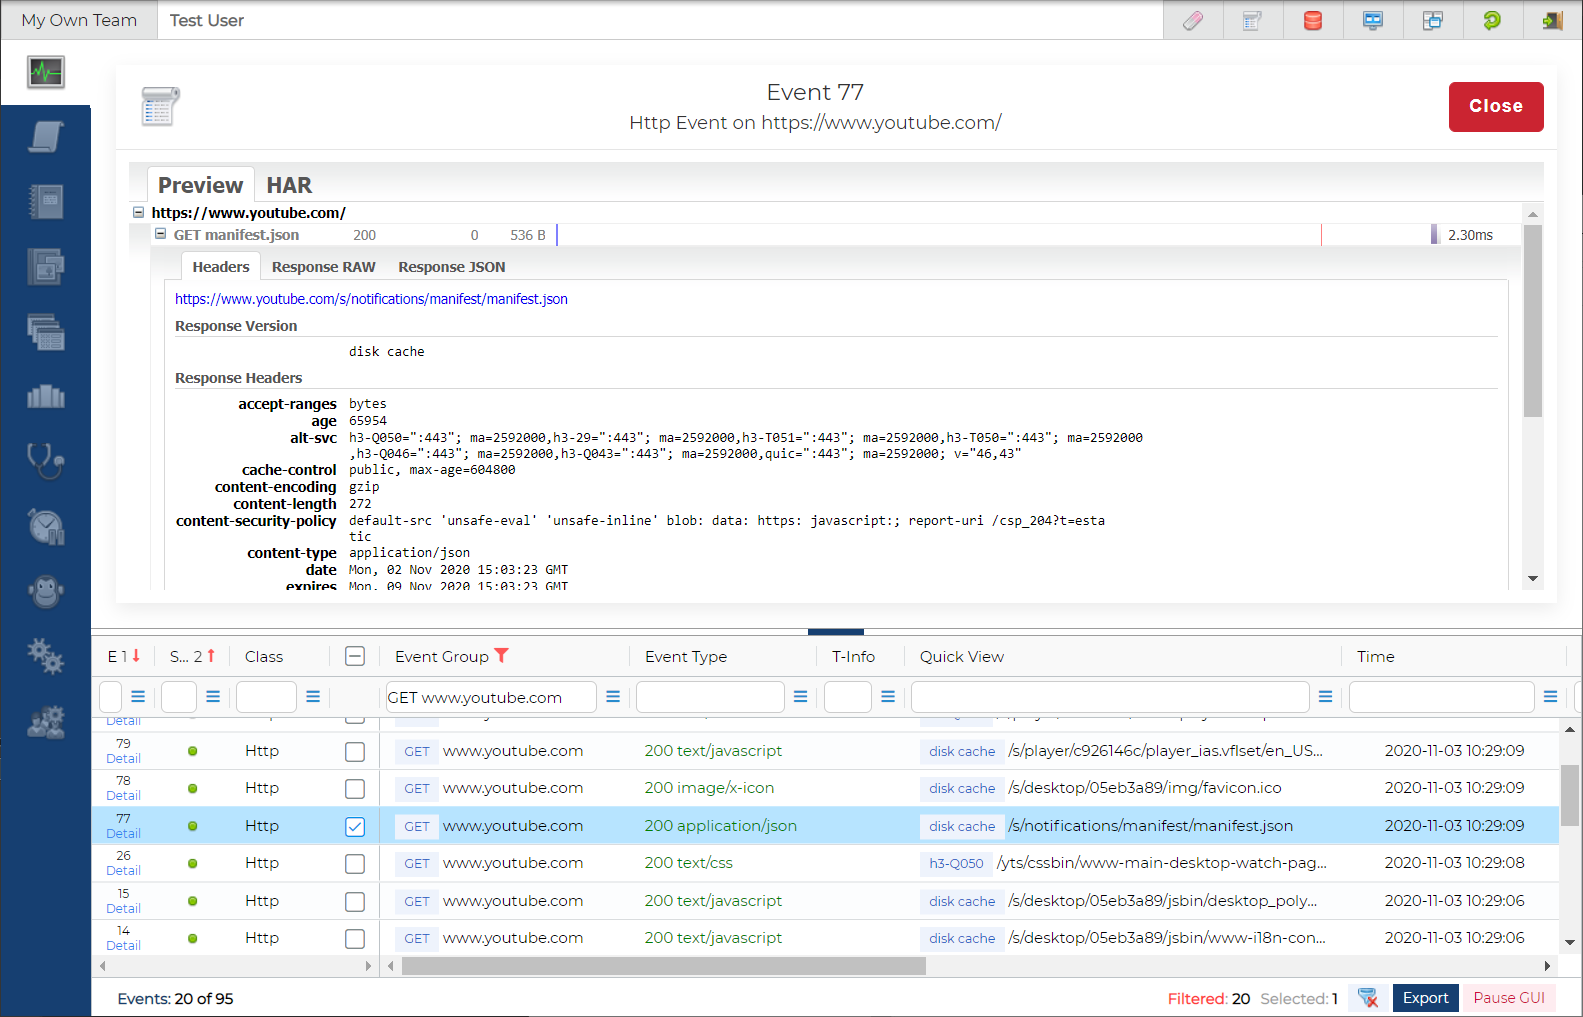Click the red filter funnel on Event Group

click(x=502, y=656)
